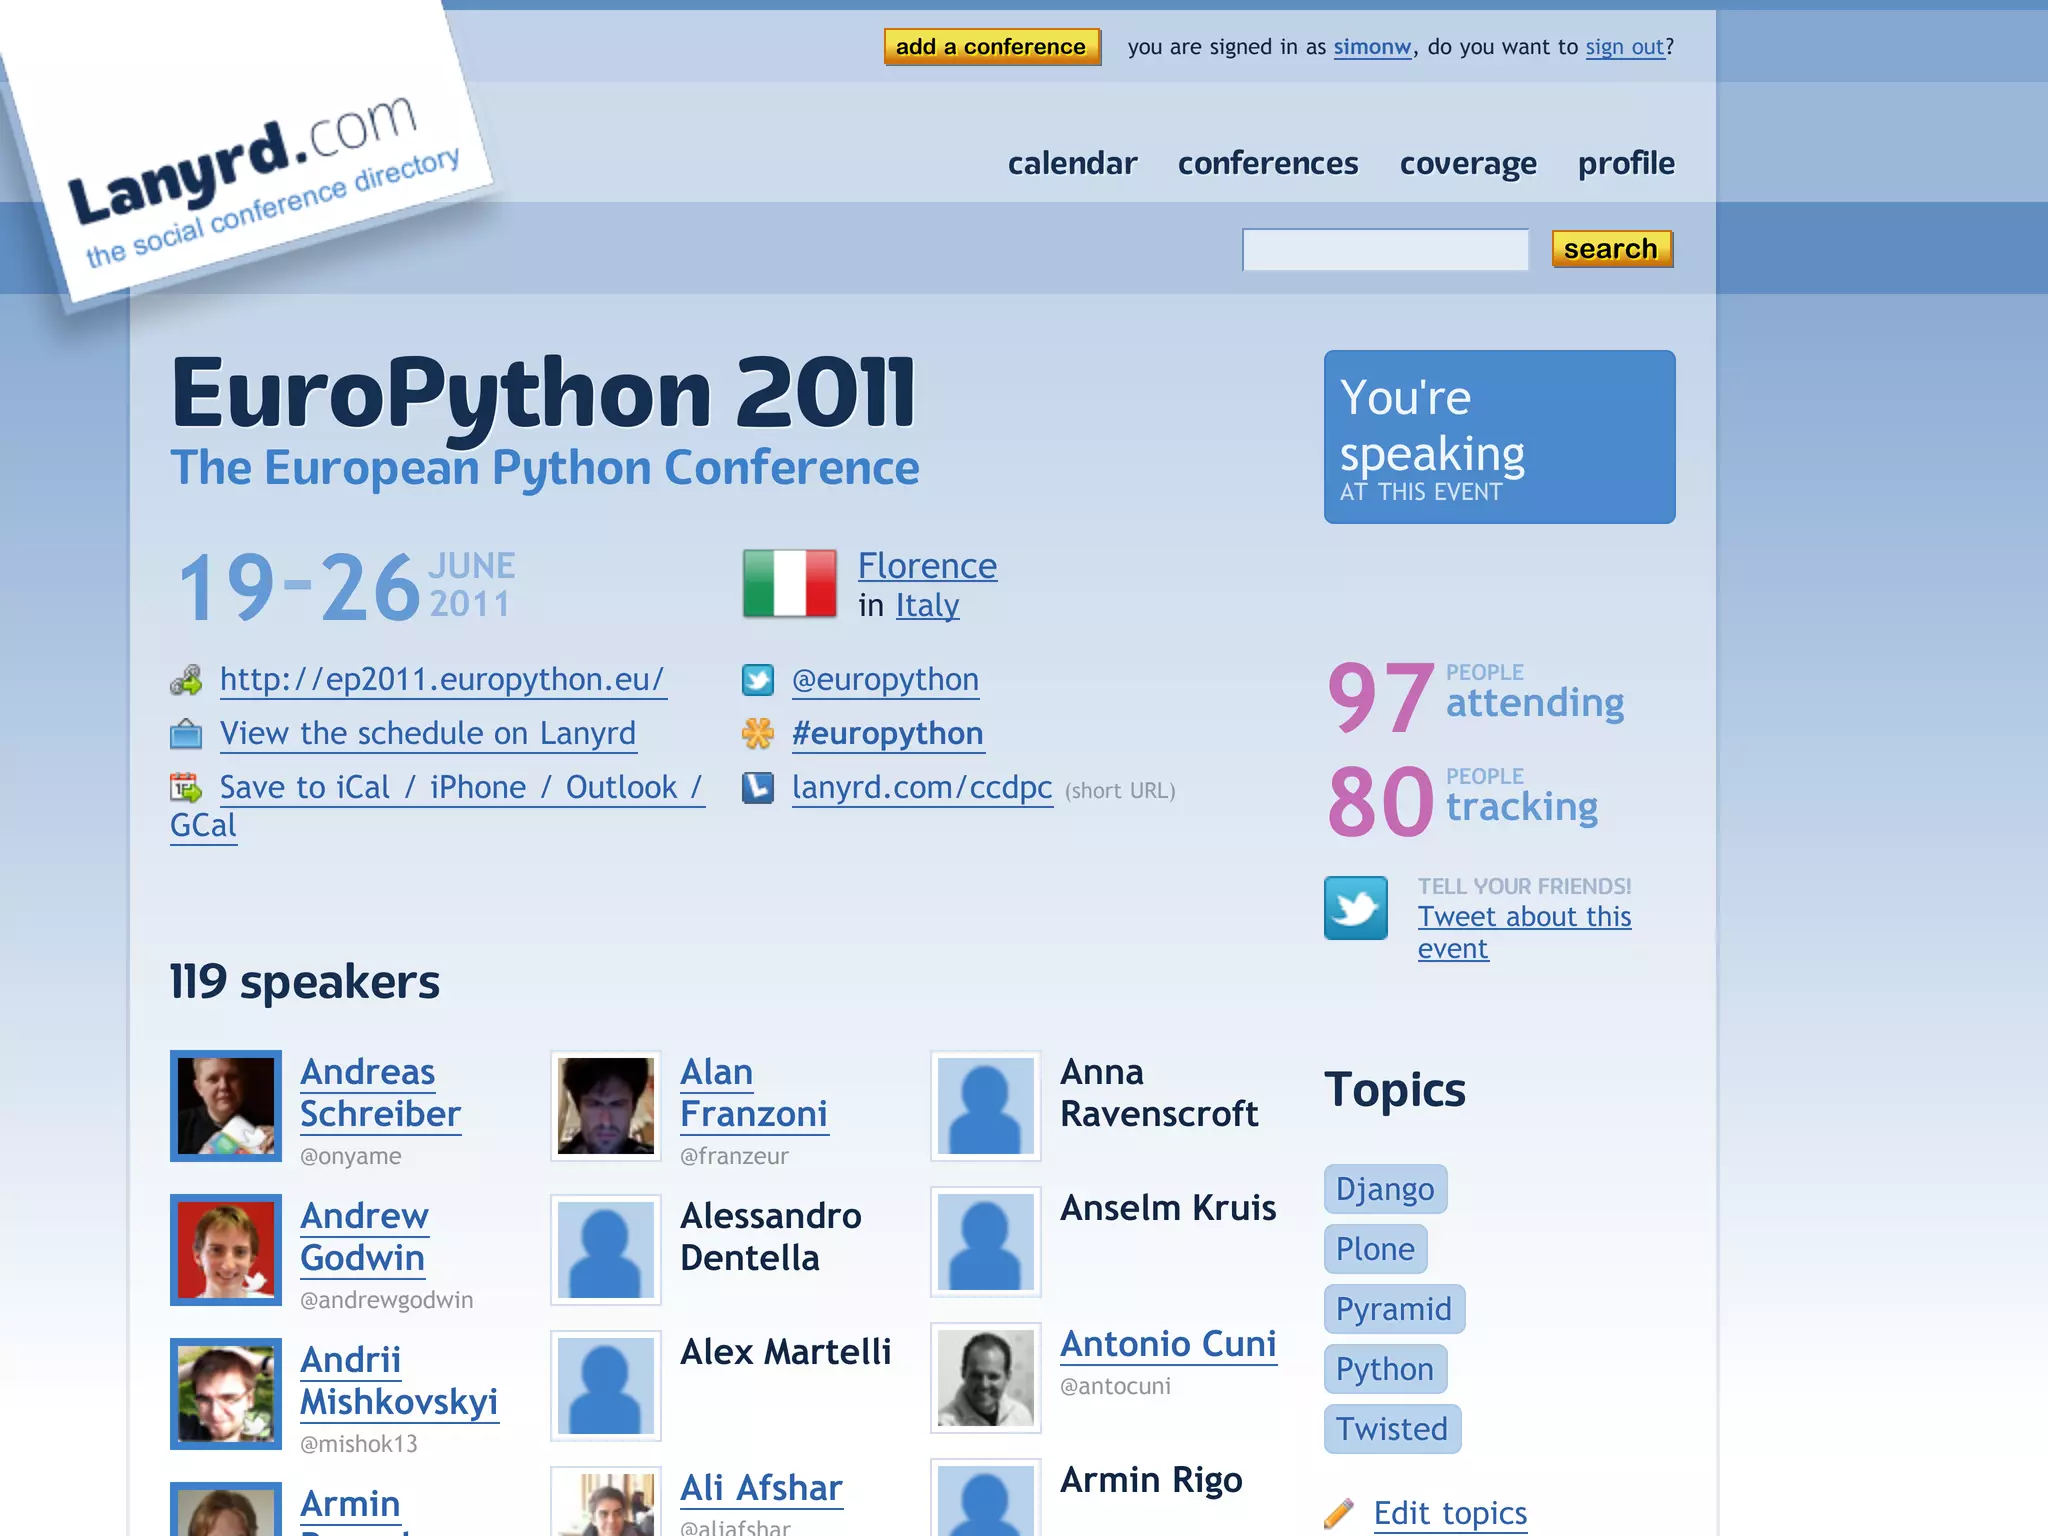Open Alan Franzoni's avatar photo
Screen dimensions: 2048x1536
pos(606,1106)
